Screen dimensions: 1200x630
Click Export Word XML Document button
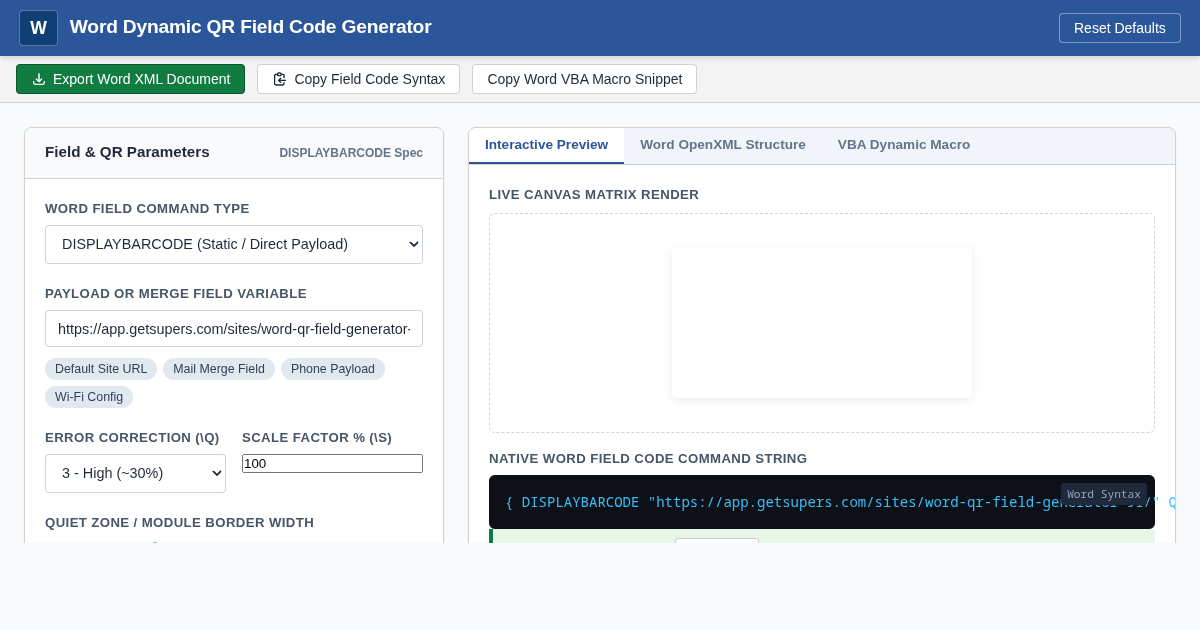[130, 79]
